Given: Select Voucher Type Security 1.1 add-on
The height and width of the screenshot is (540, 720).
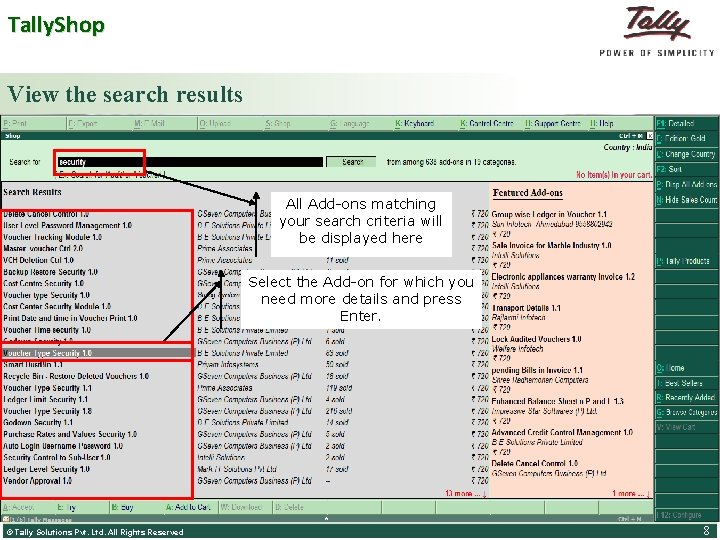Looking at the screenshot, I should [48, 388].
